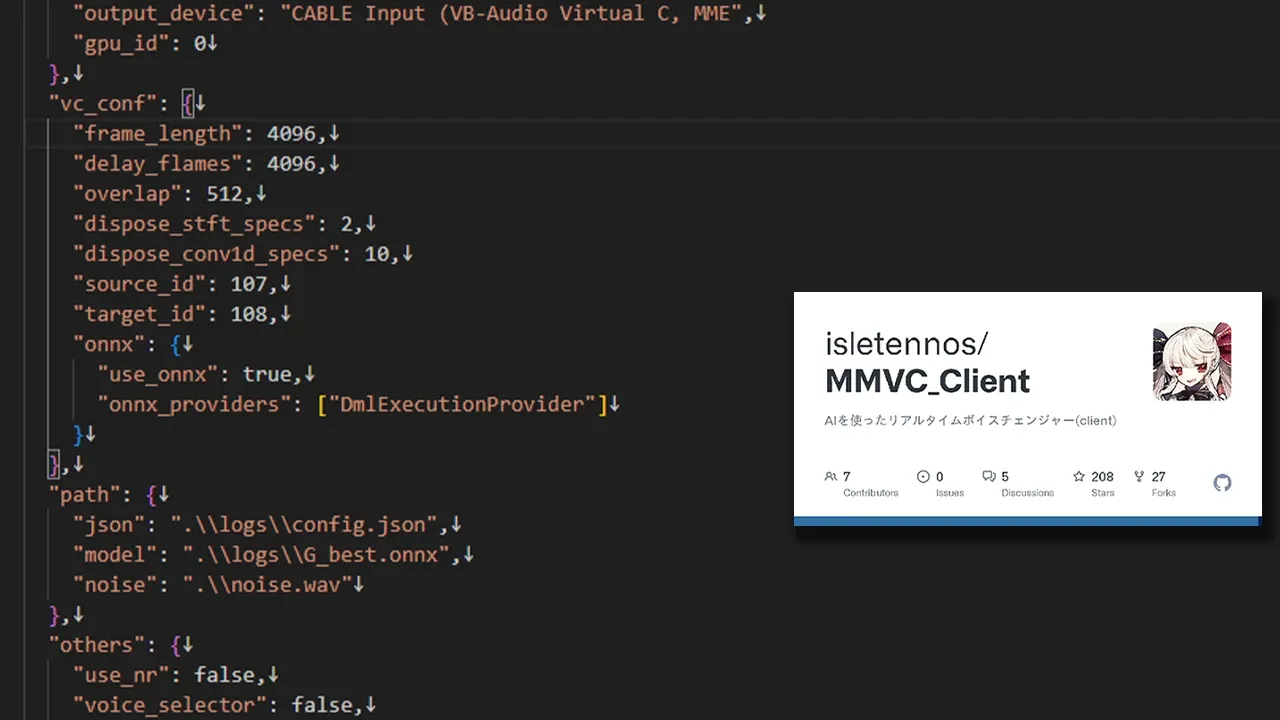The height and width of the screenshot is (720, 1280).
Task: Click the DmlExecutionProvider string
Action: (x=461, y=404)
